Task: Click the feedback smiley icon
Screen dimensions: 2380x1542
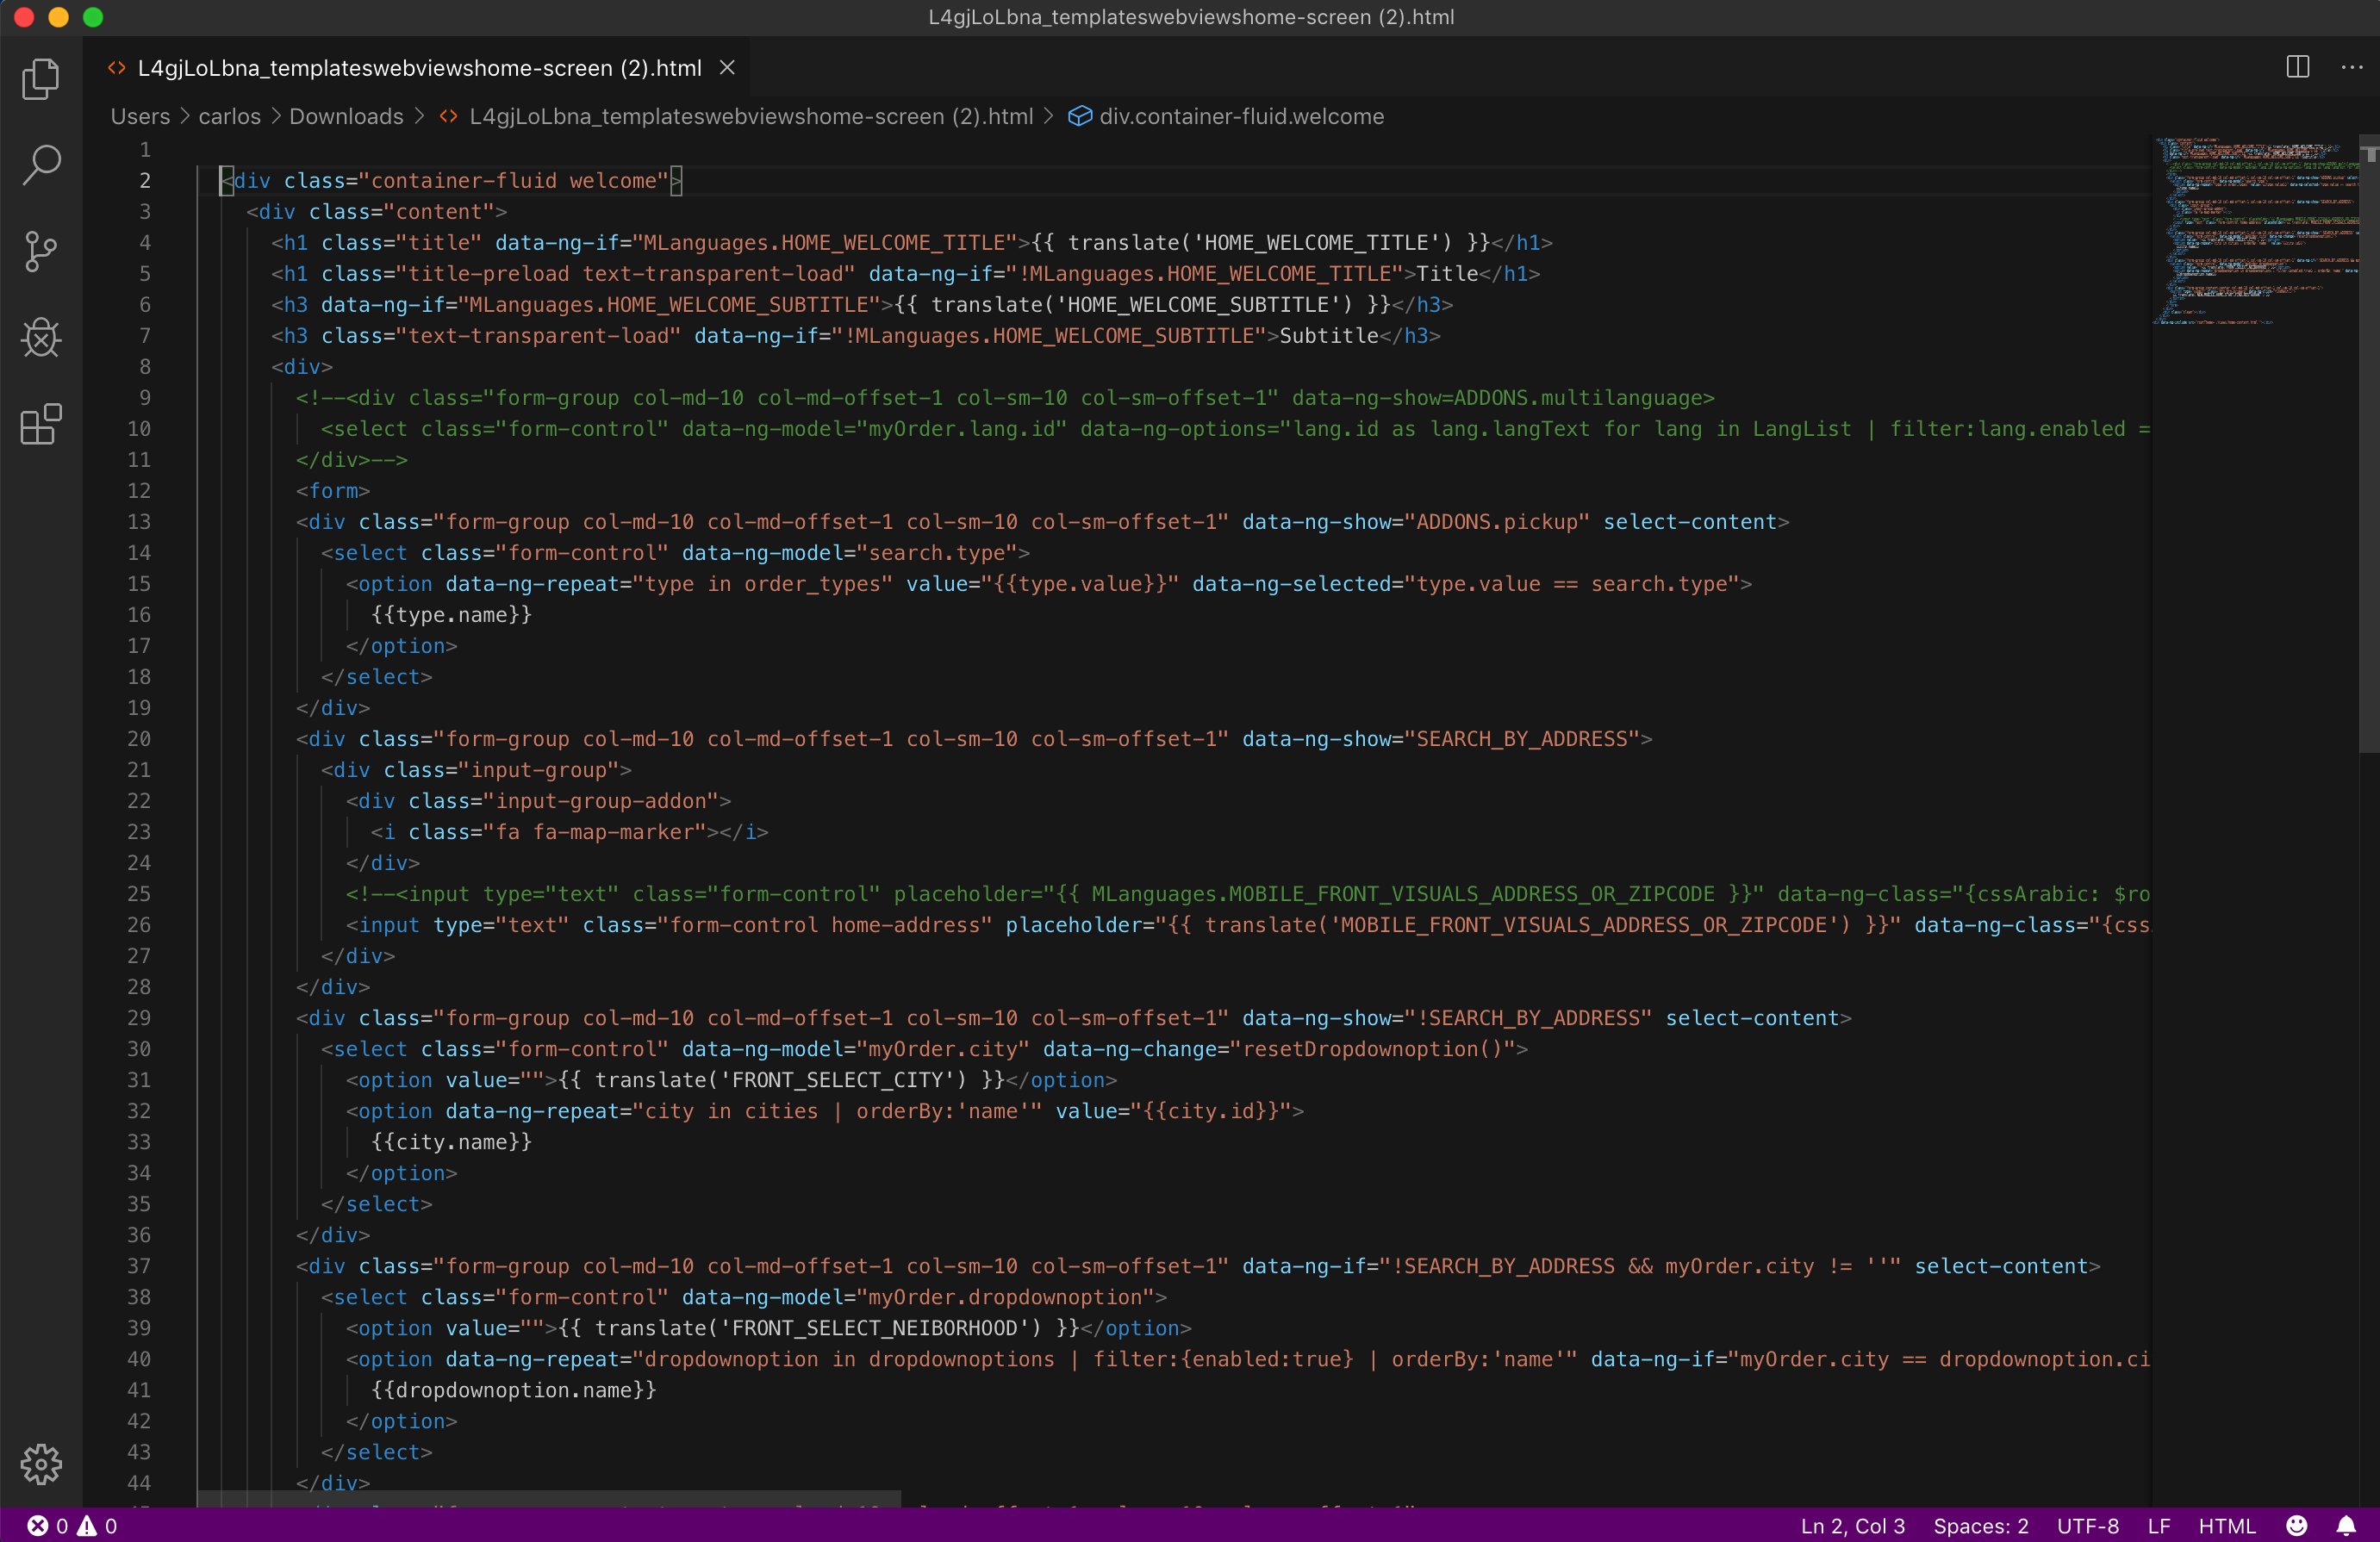Action: (2297, 1525)
